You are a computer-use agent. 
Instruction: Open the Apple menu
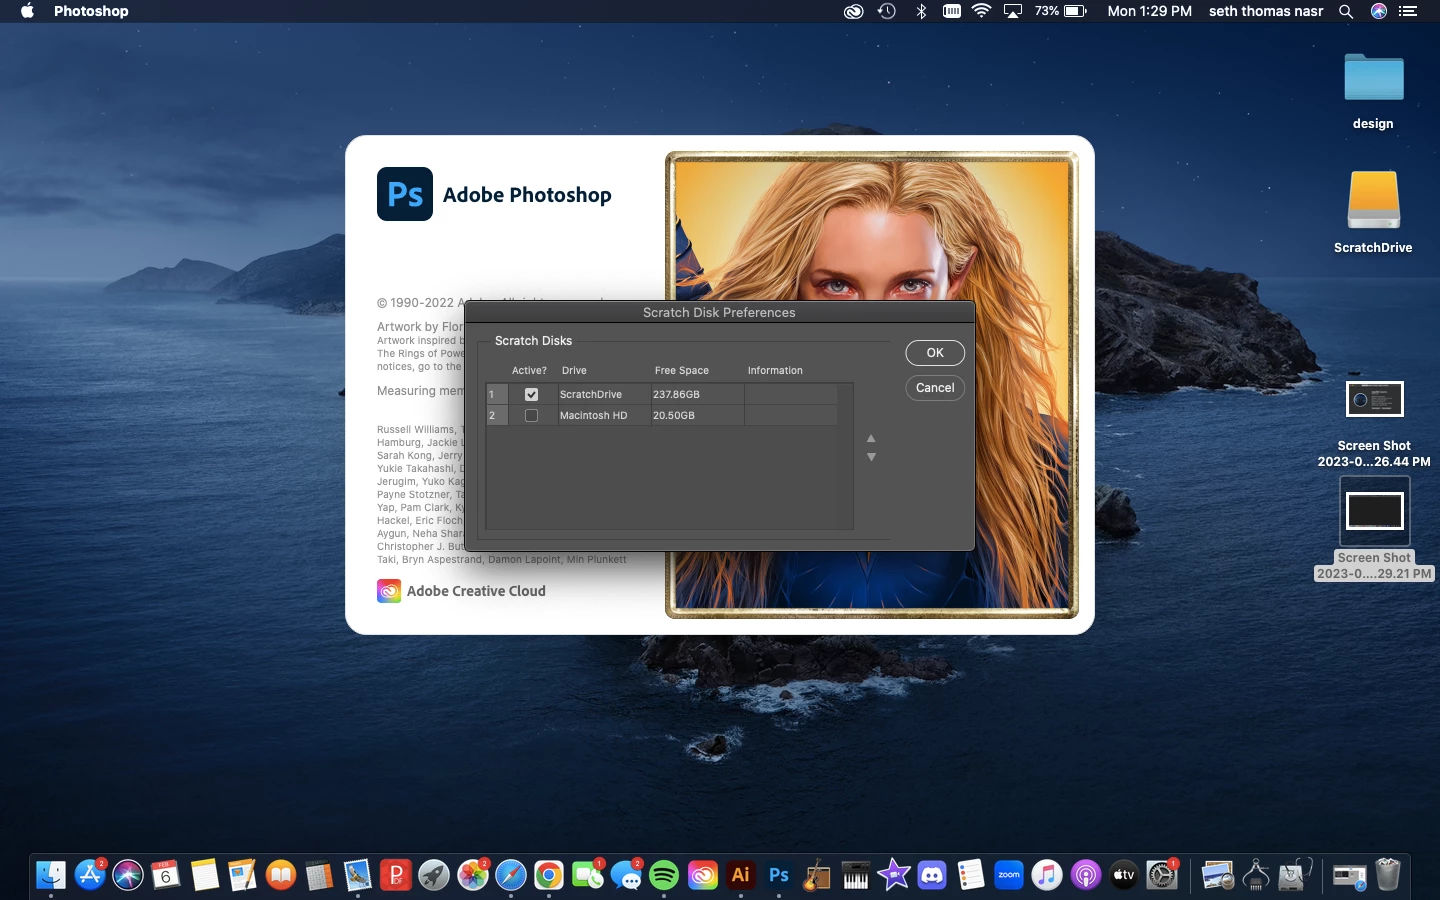27,11
